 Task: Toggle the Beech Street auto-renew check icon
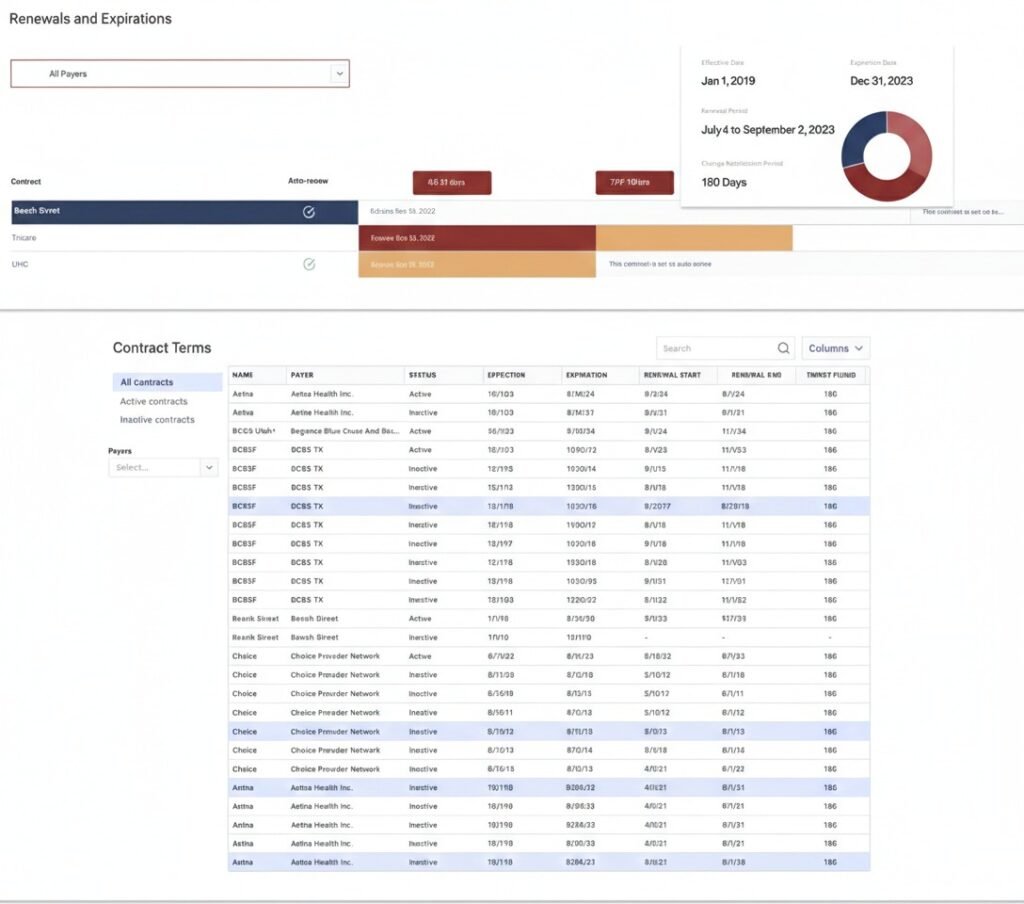click(309, 212)
